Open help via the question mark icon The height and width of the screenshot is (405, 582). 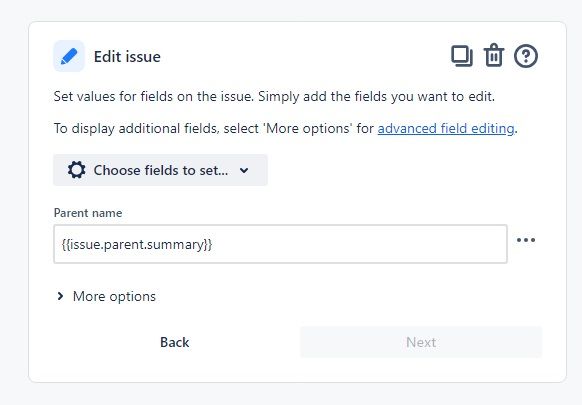coord(526,56)
